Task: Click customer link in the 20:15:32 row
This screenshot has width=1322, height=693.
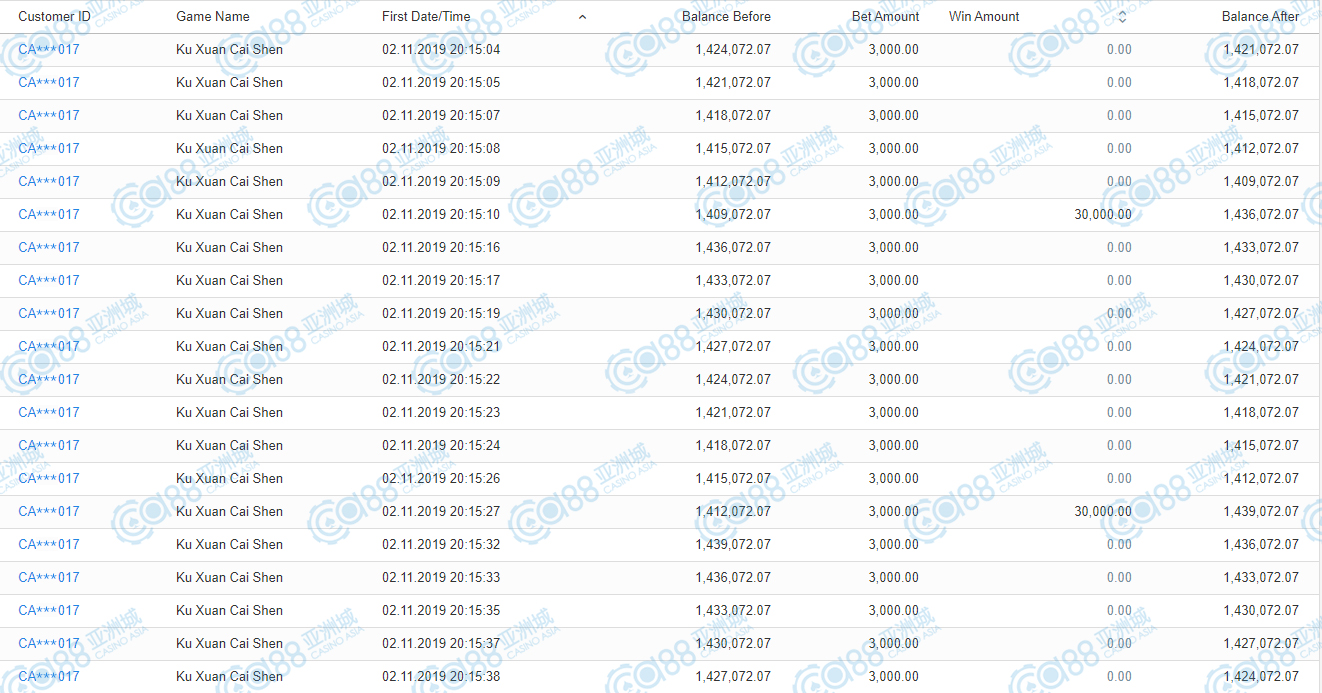Action: 49,544
